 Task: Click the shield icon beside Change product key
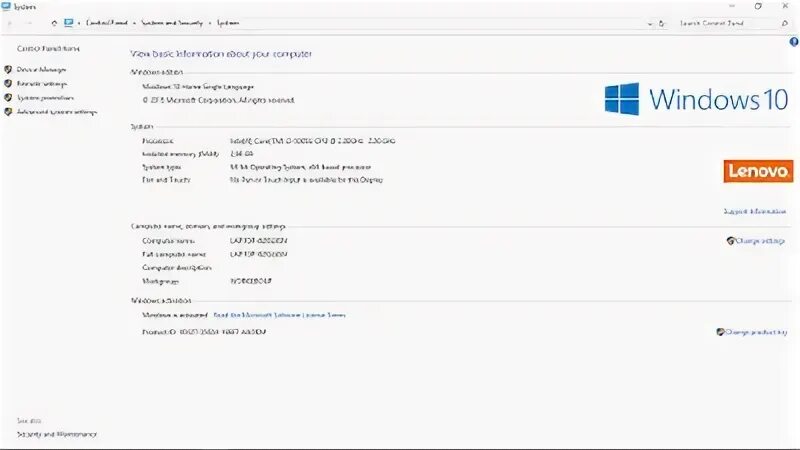720,332
